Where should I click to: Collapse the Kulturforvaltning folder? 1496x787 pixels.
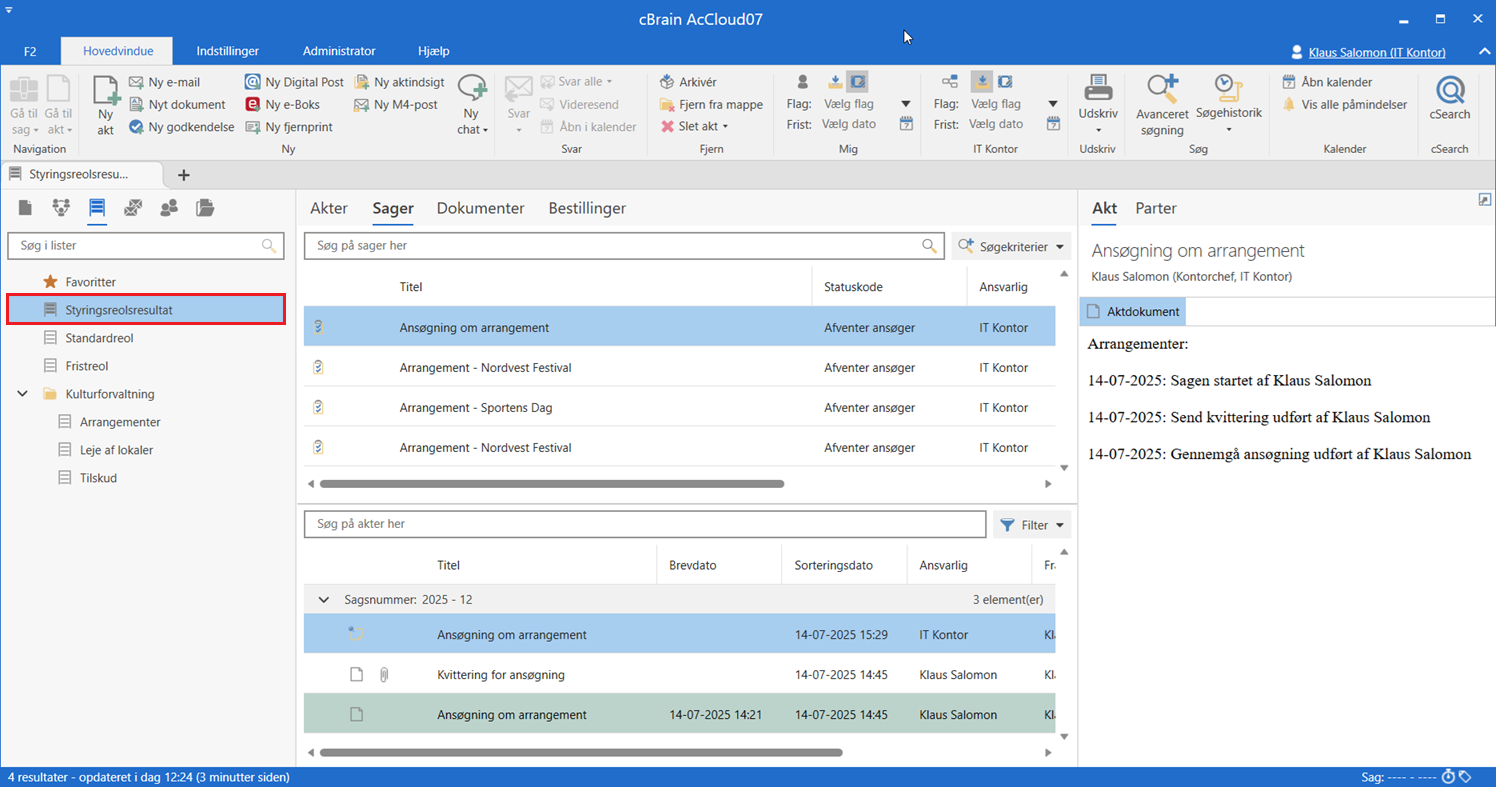pos(23,394)
